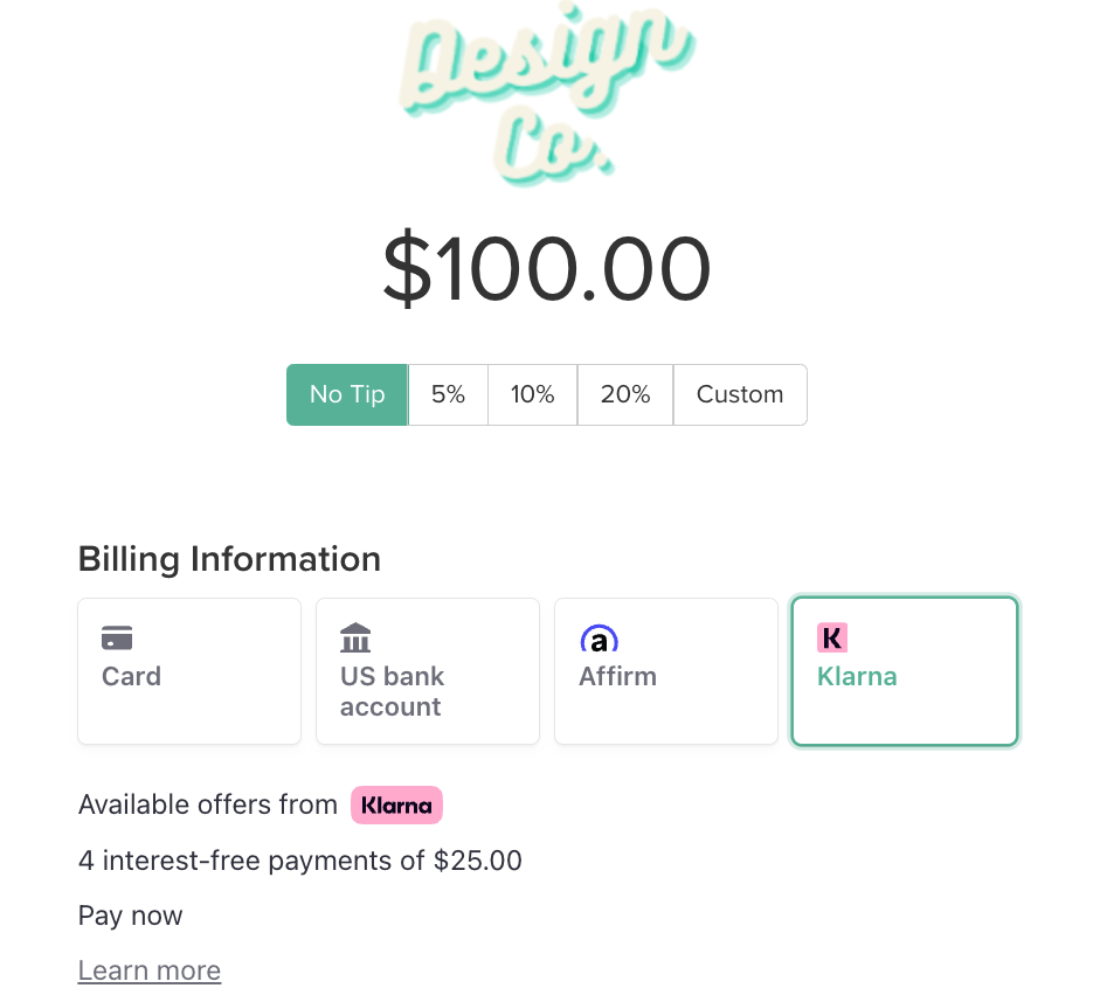Click the 4 interest-free payments offer
The width and height of the screenshot is (1100, 1000).
300,861
